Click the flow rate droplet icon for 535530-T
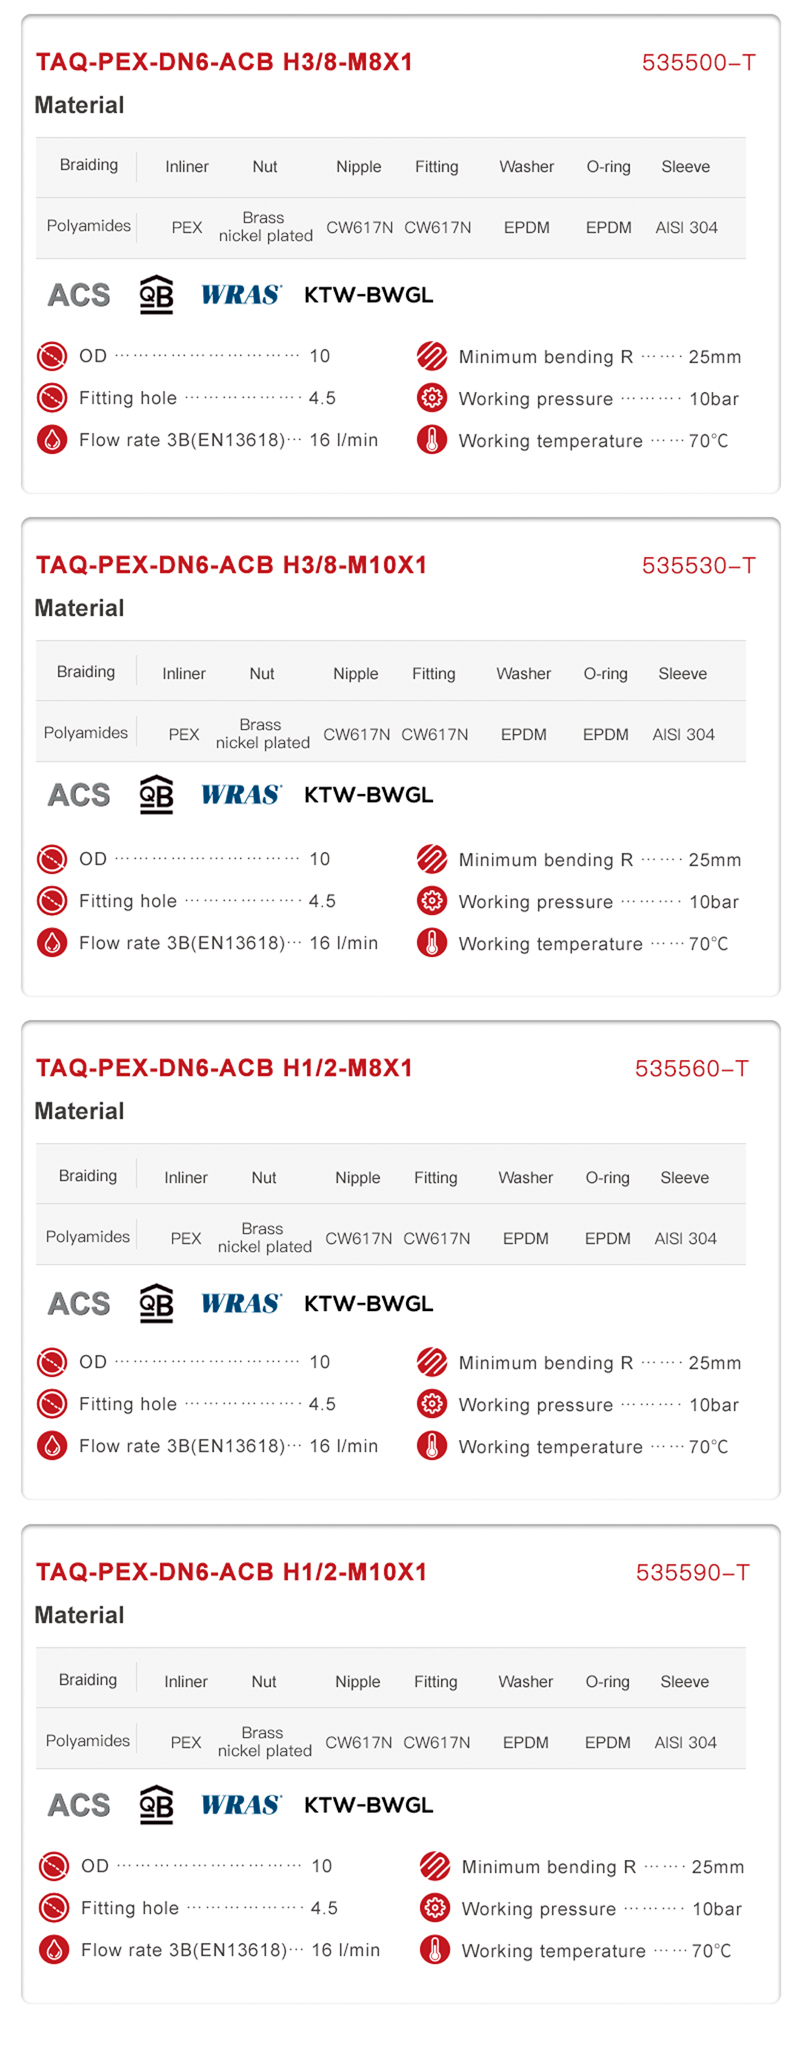 tap(52, 943)
